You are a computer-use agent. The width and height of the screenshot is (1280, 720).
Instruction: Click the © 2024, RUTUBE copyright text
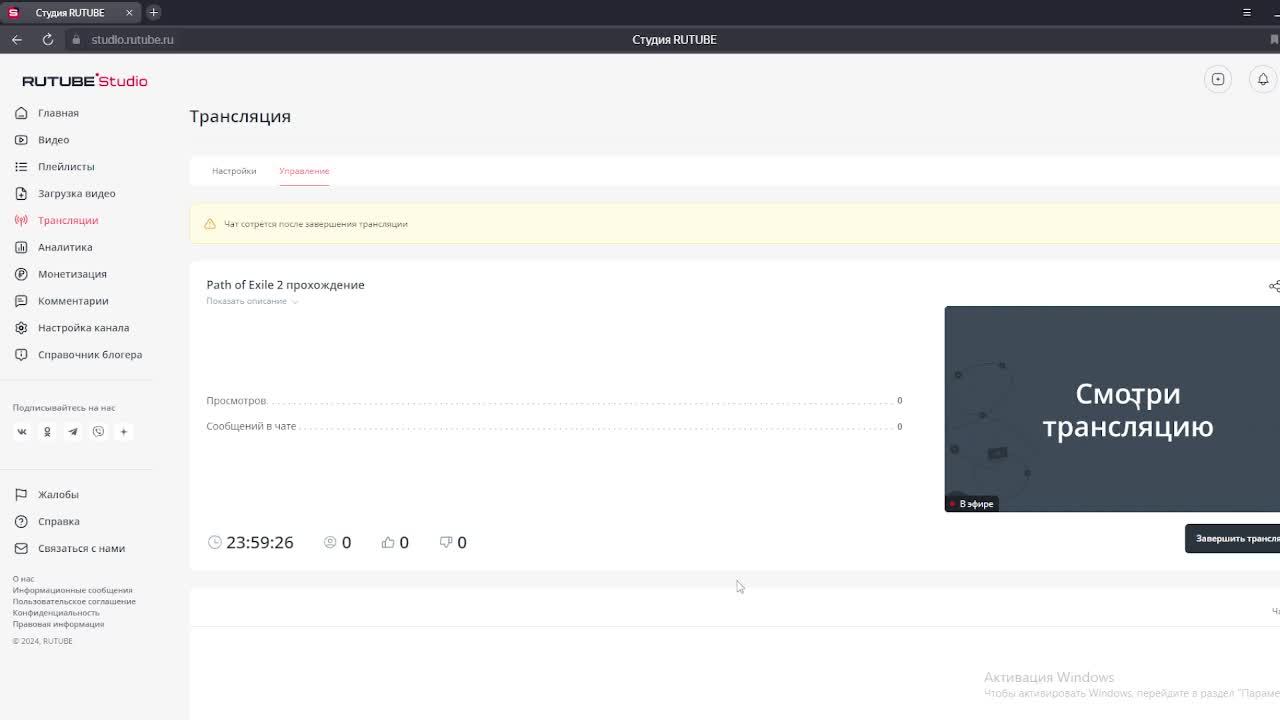click(42, 641)
